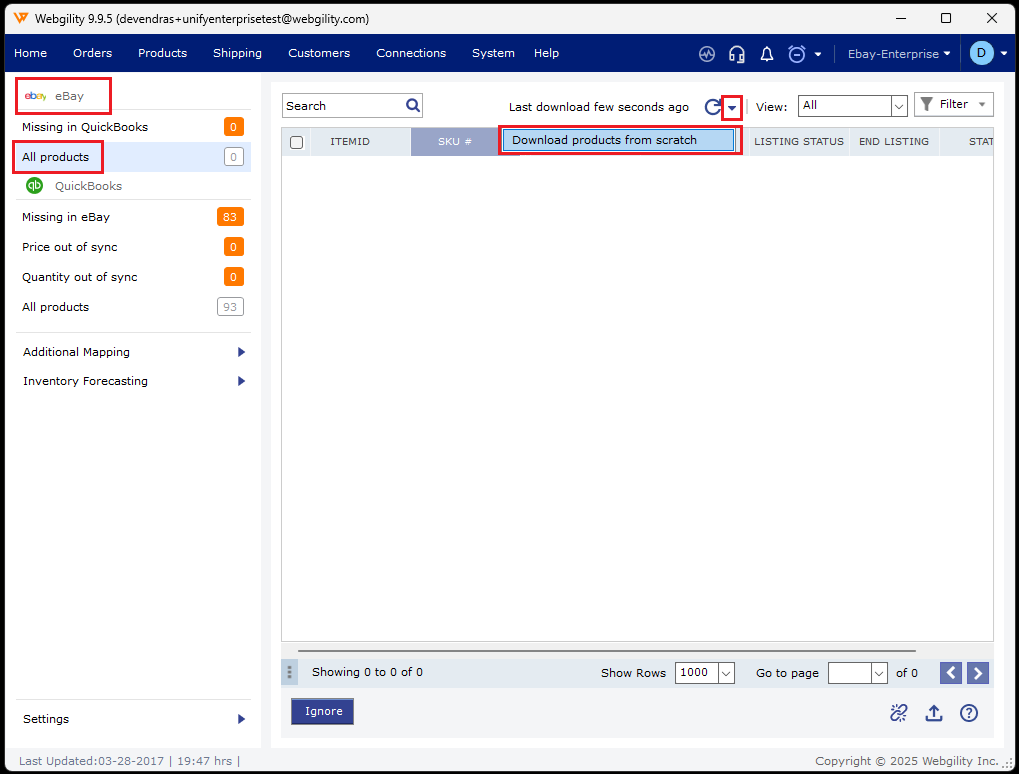Click the unlink products icon
Screen dimensions: 1019x774
click(899, 713)
